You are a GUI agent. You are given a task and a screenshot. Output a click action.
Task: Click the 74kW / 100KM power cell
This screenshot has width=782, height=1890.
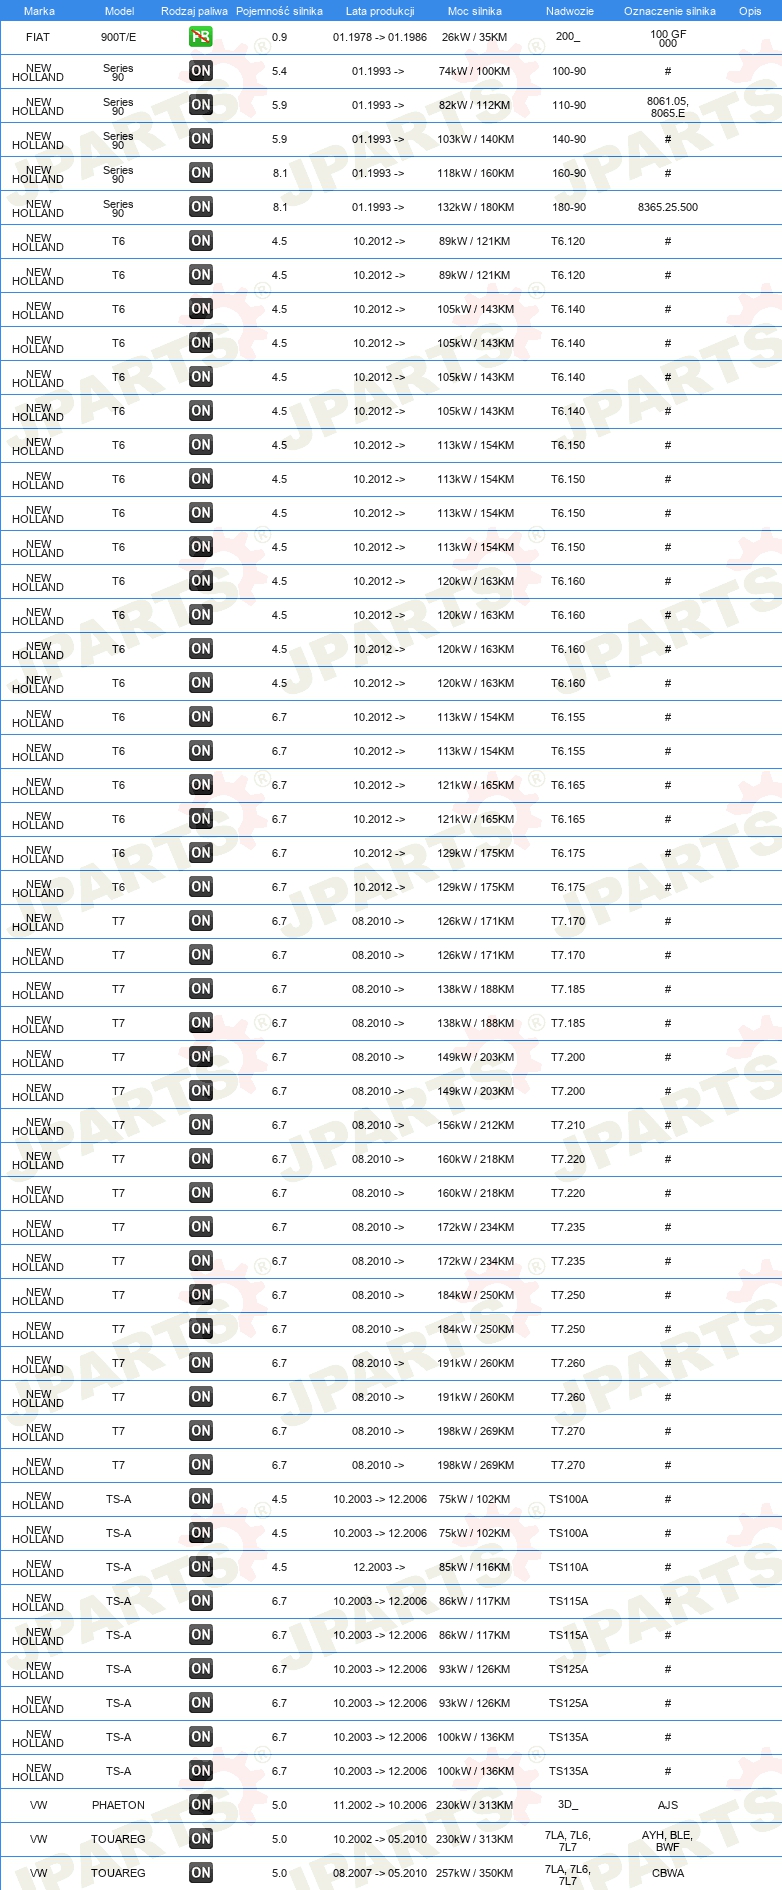click(x=475, y=71)
